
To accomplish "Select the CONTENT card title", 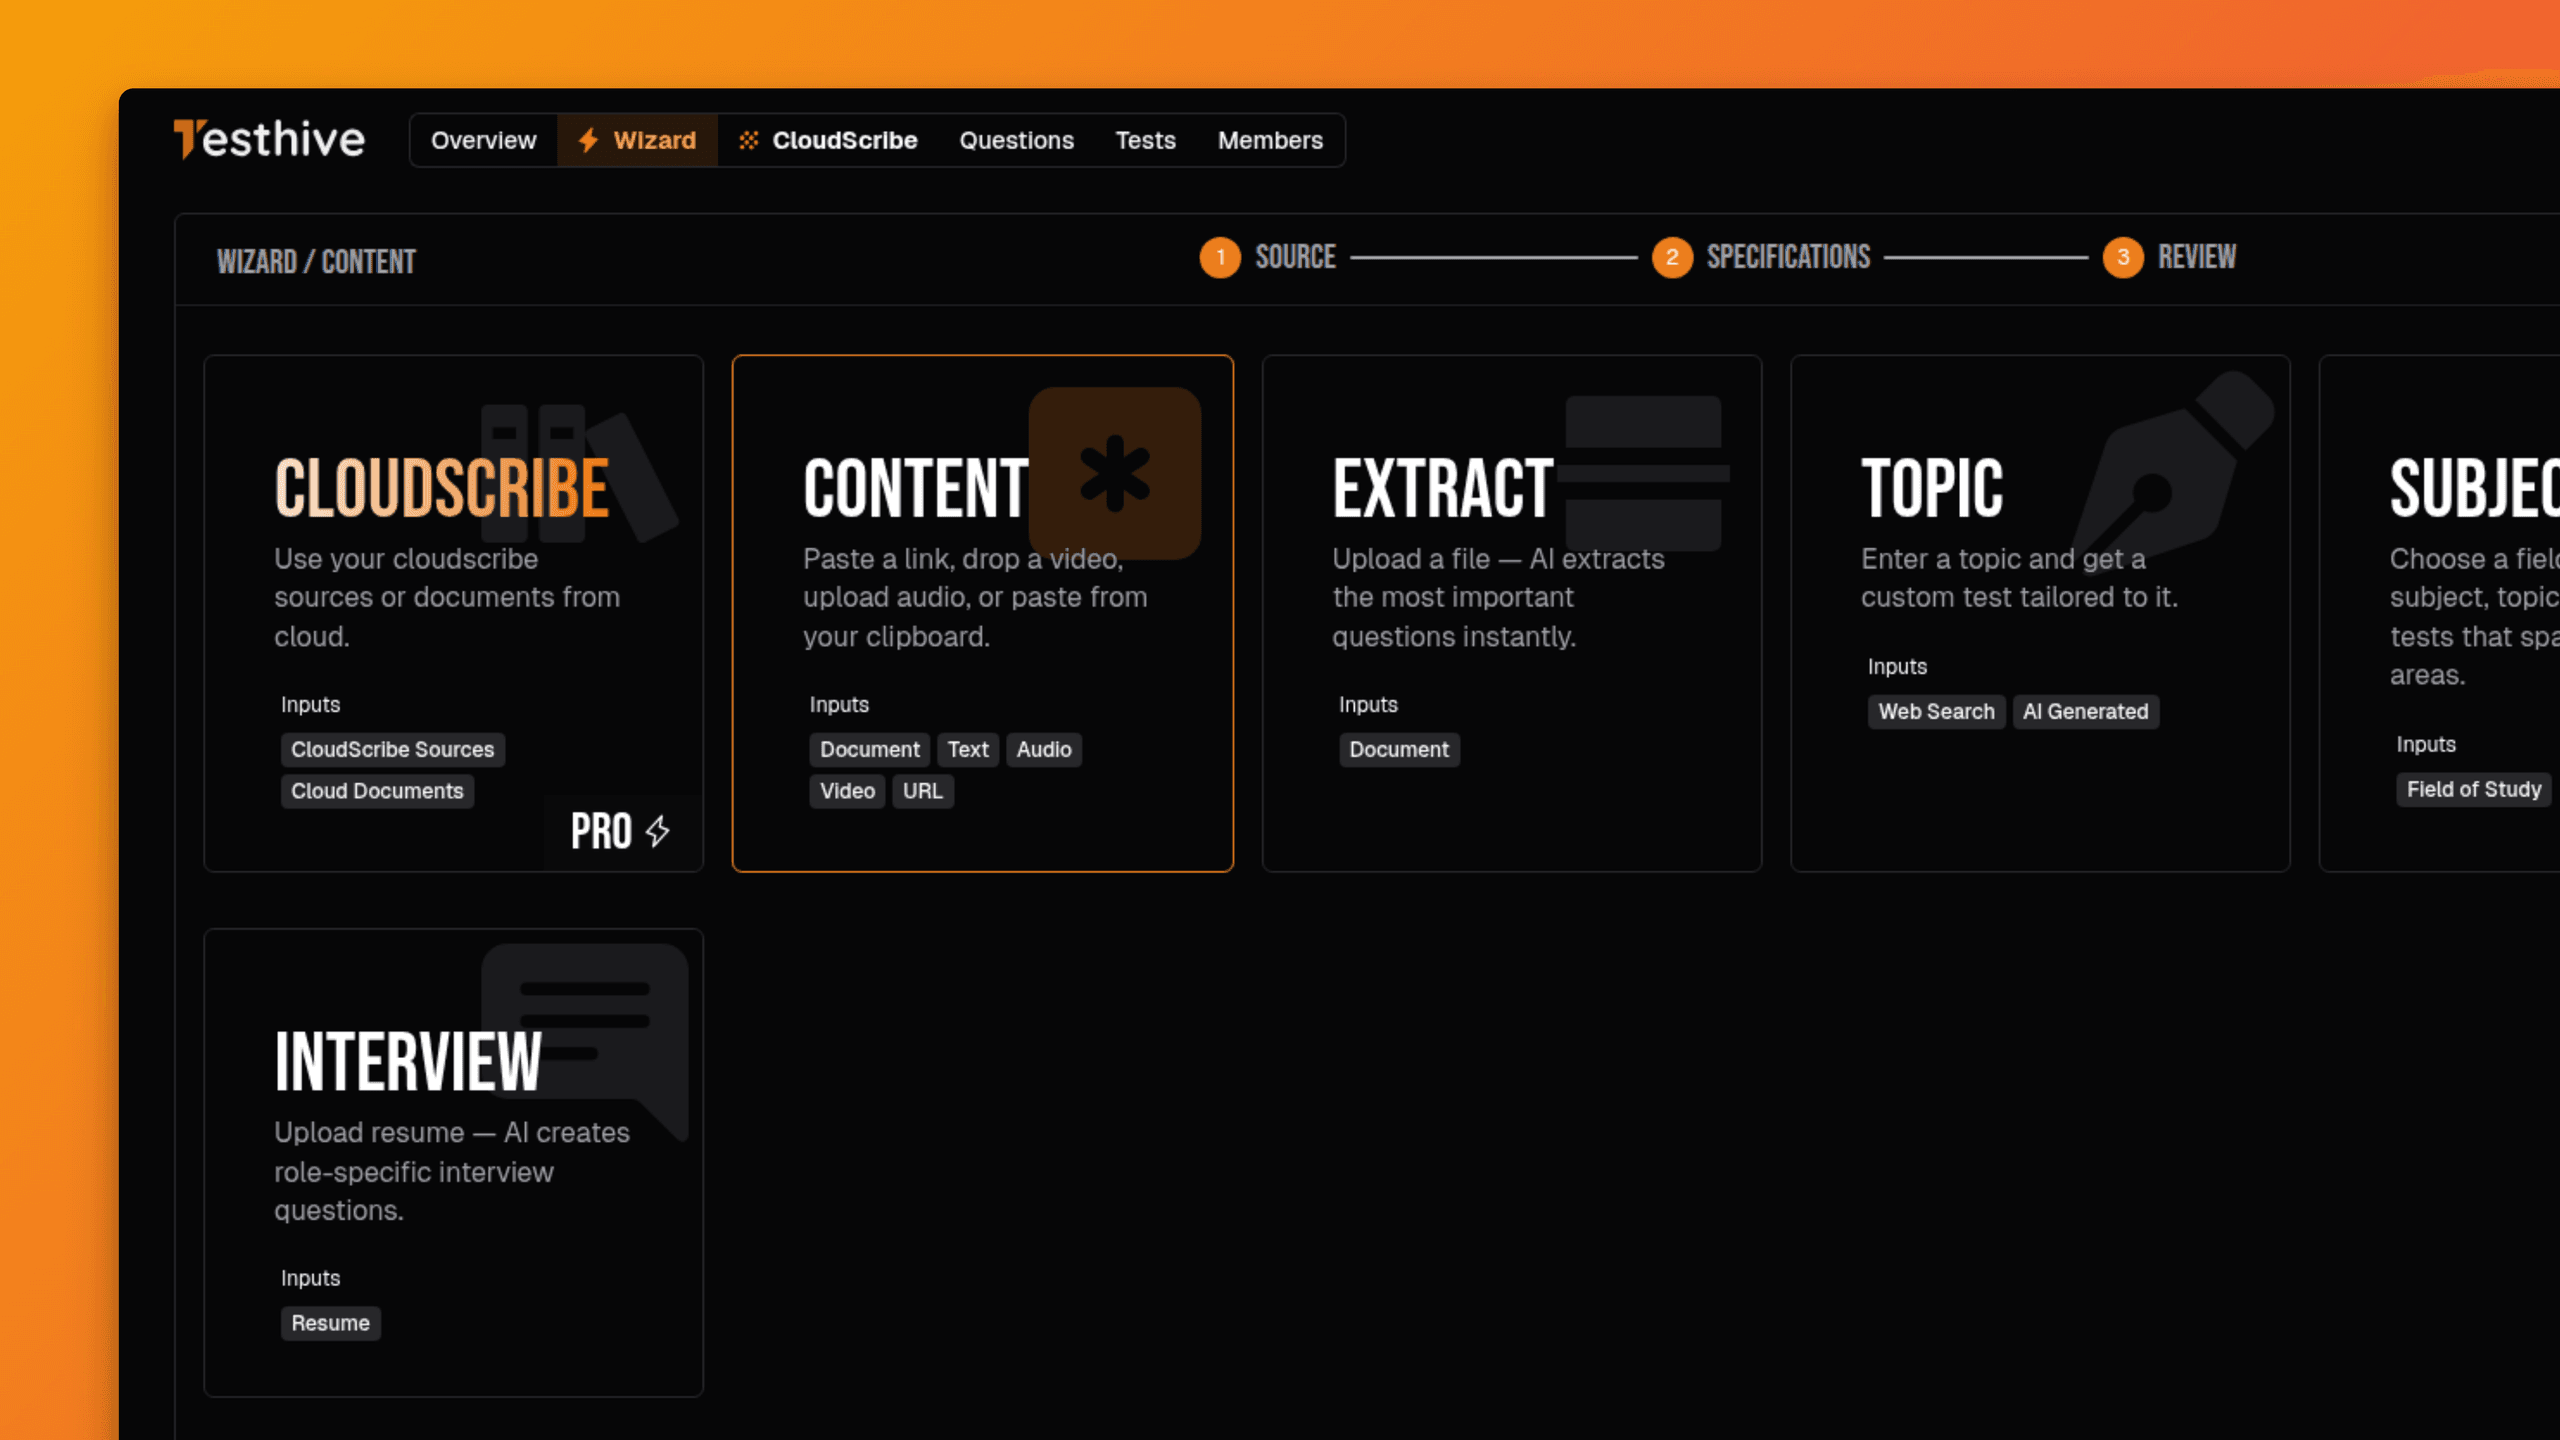I will 916,488.
